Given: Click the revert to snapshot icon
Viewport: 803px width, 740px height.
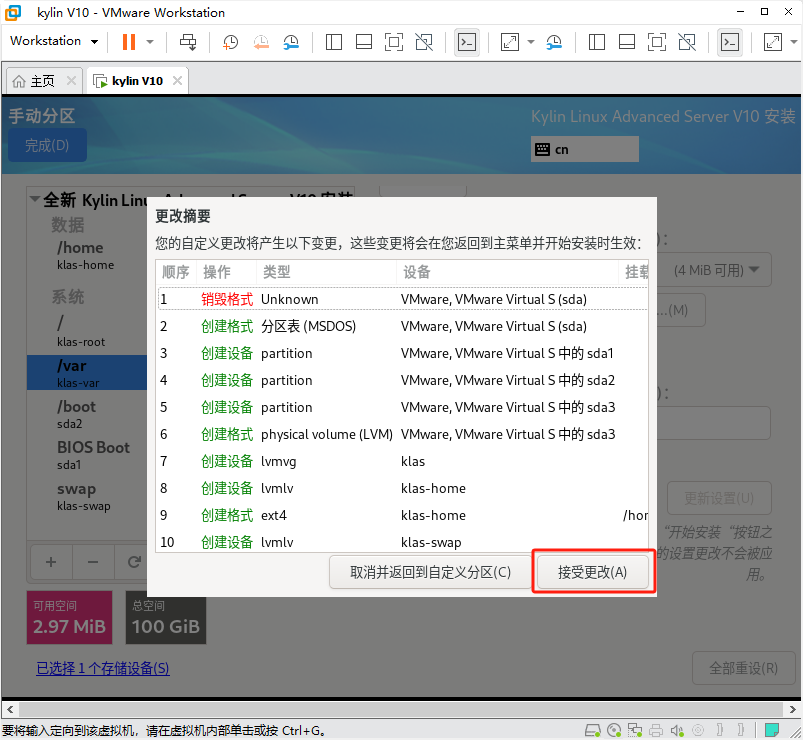Looking at the screenshot, I should [x=260, y=42].
